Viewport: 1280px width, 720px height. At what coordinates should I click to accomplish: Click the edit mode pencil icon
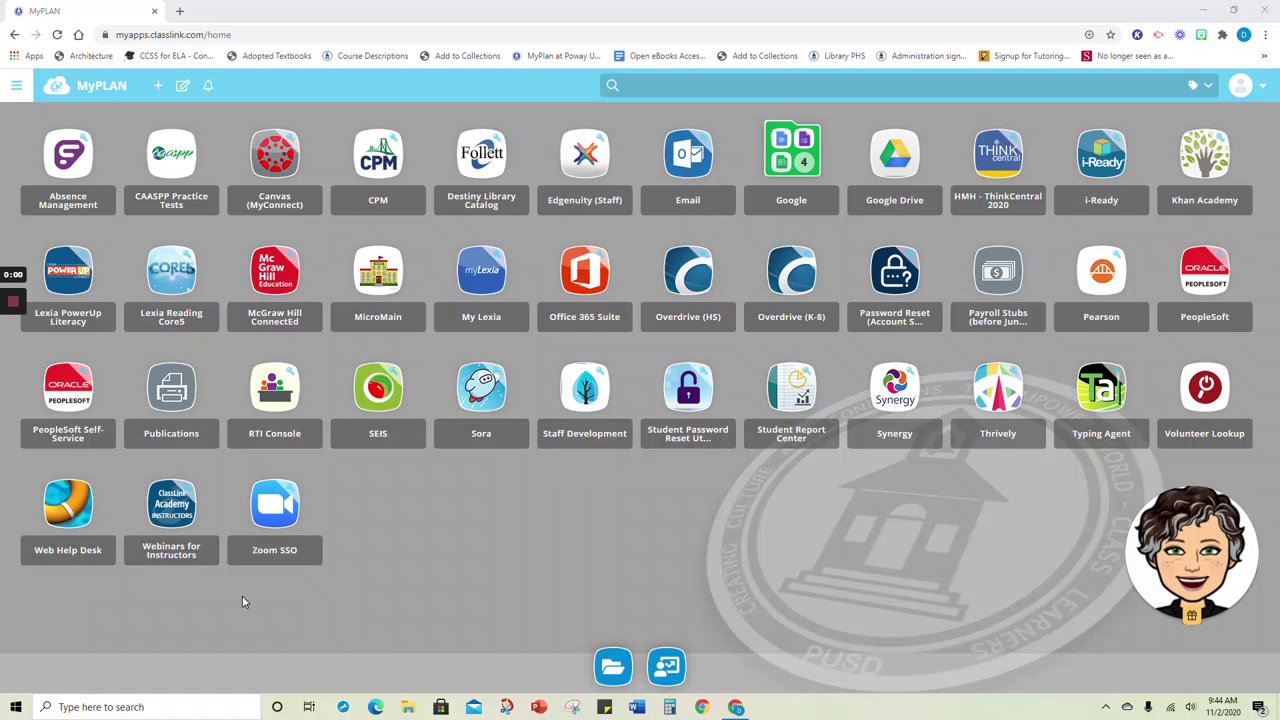(183, 86)
